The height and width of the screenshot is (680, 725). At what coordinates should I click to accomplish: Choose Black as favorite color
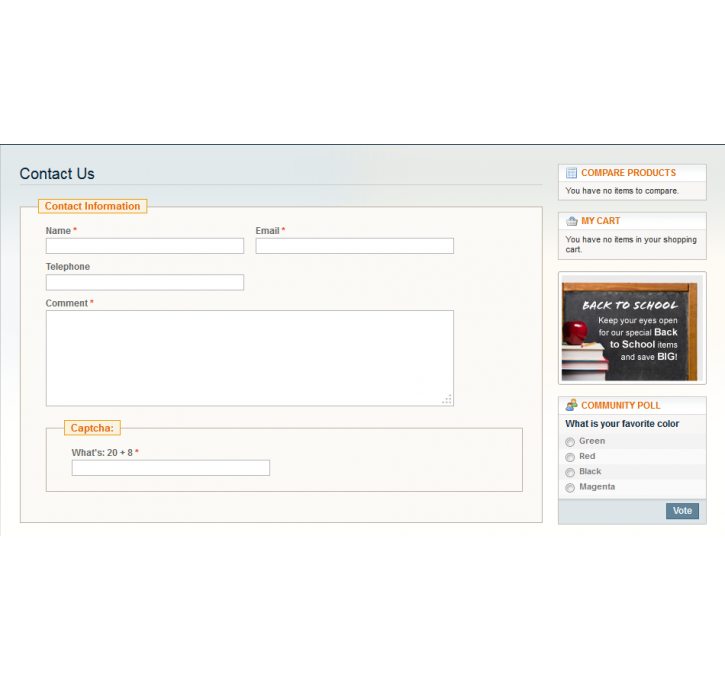[x=570, y=472]
